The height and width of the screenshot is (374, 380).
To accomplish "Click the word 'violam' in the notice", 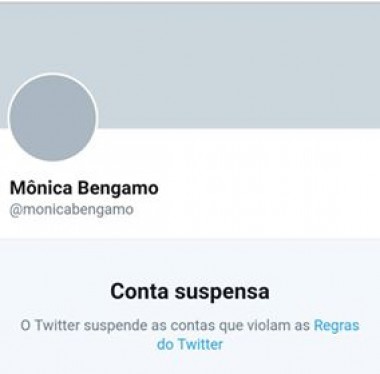I will point(268,325).
